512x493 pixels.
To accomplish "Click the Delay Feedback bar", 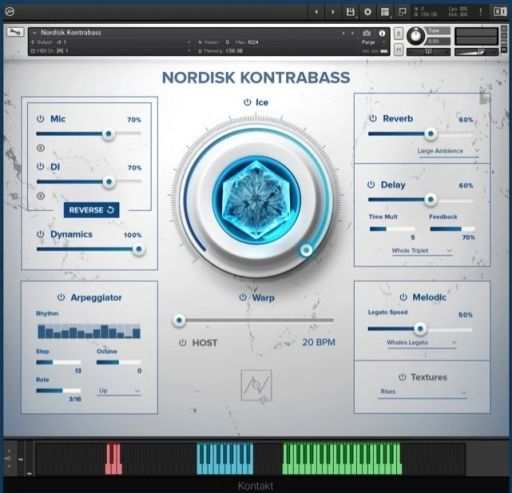I will pos(452,229).
